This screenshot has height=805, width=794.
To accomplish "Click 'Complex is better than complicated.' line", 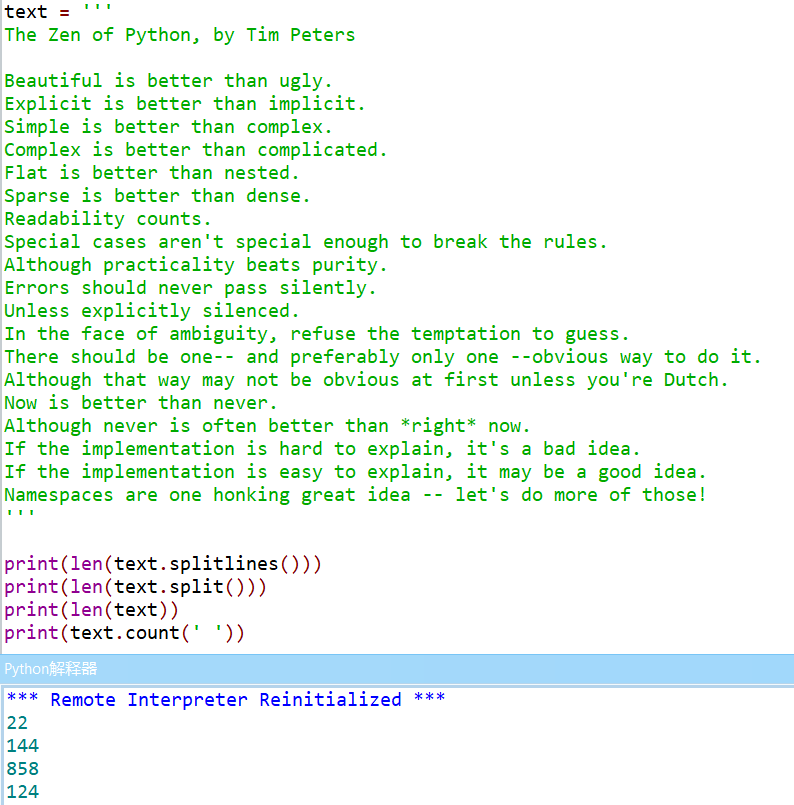I will 196,150.
